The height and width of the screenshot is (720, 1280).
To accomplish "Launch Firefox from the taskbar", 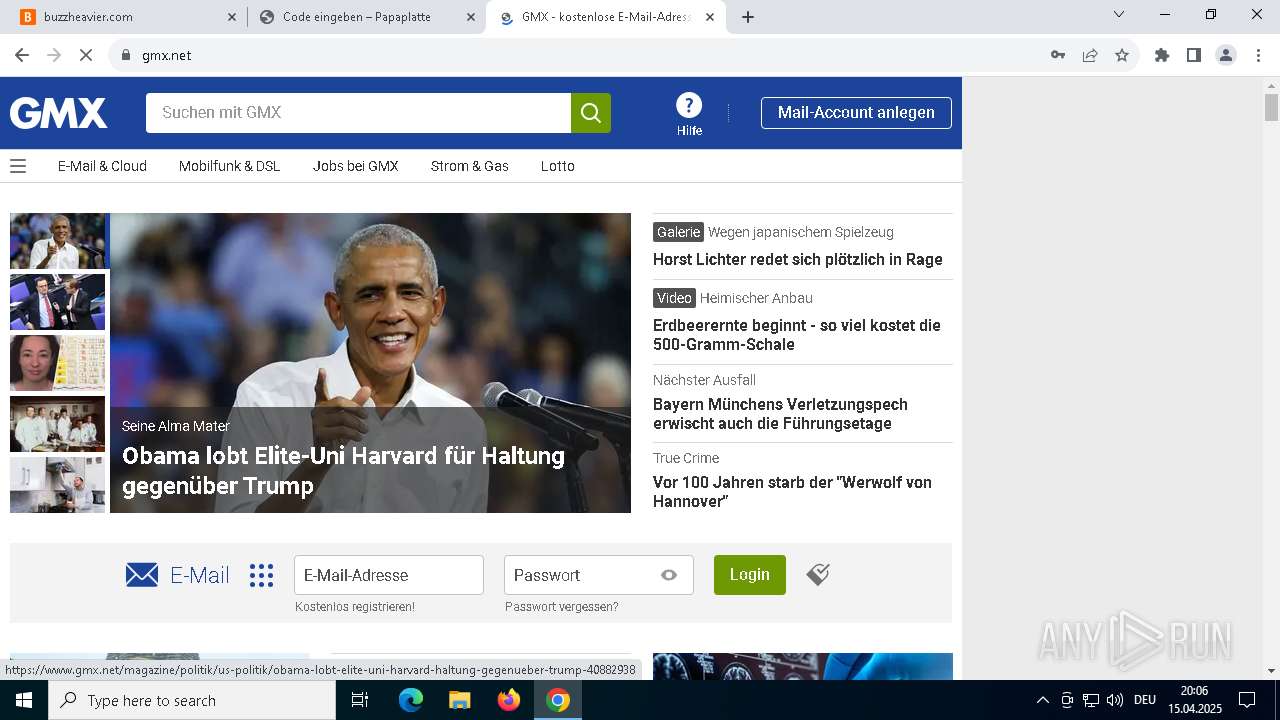I will pos(509,700).
